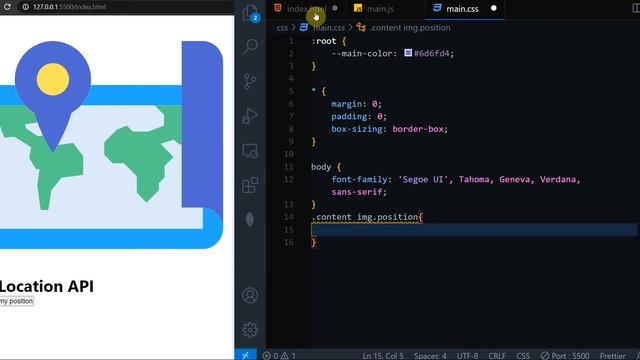Click the map illustration image
The width and height of the screenshot is (640, 360).
(111, 144)
